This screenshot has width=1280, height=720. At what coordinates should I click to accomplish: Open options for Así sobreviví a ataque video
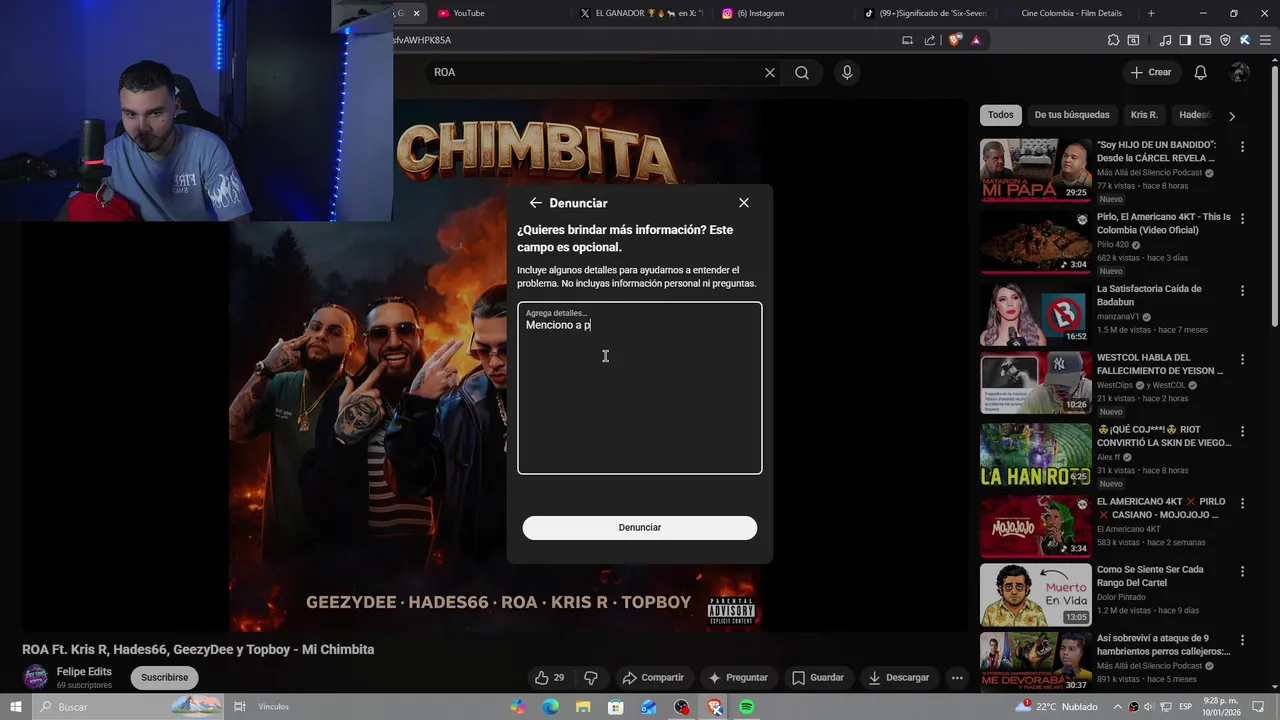1243,640
